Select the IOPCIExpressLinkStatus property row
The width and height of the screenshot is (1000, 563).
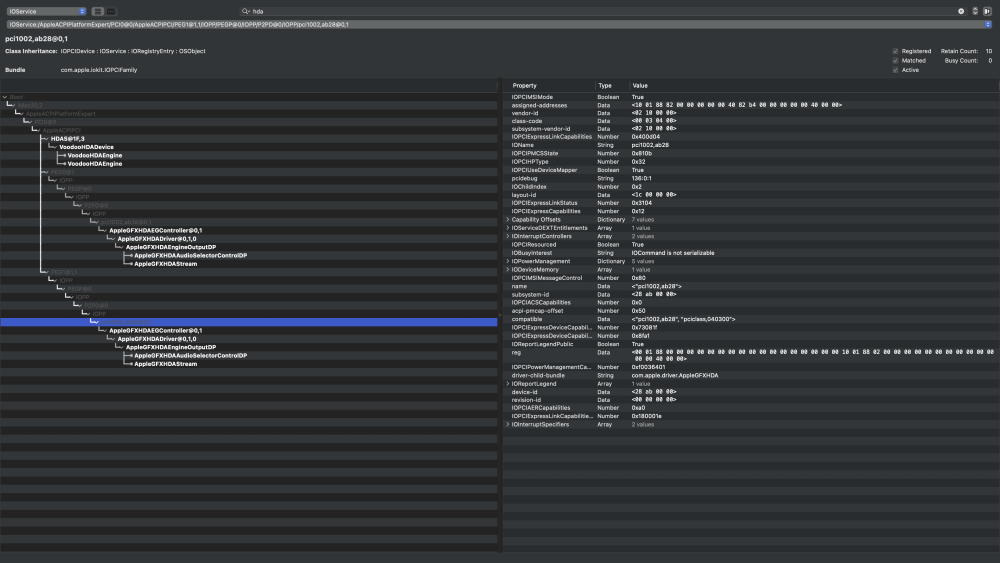coord(751,203)
